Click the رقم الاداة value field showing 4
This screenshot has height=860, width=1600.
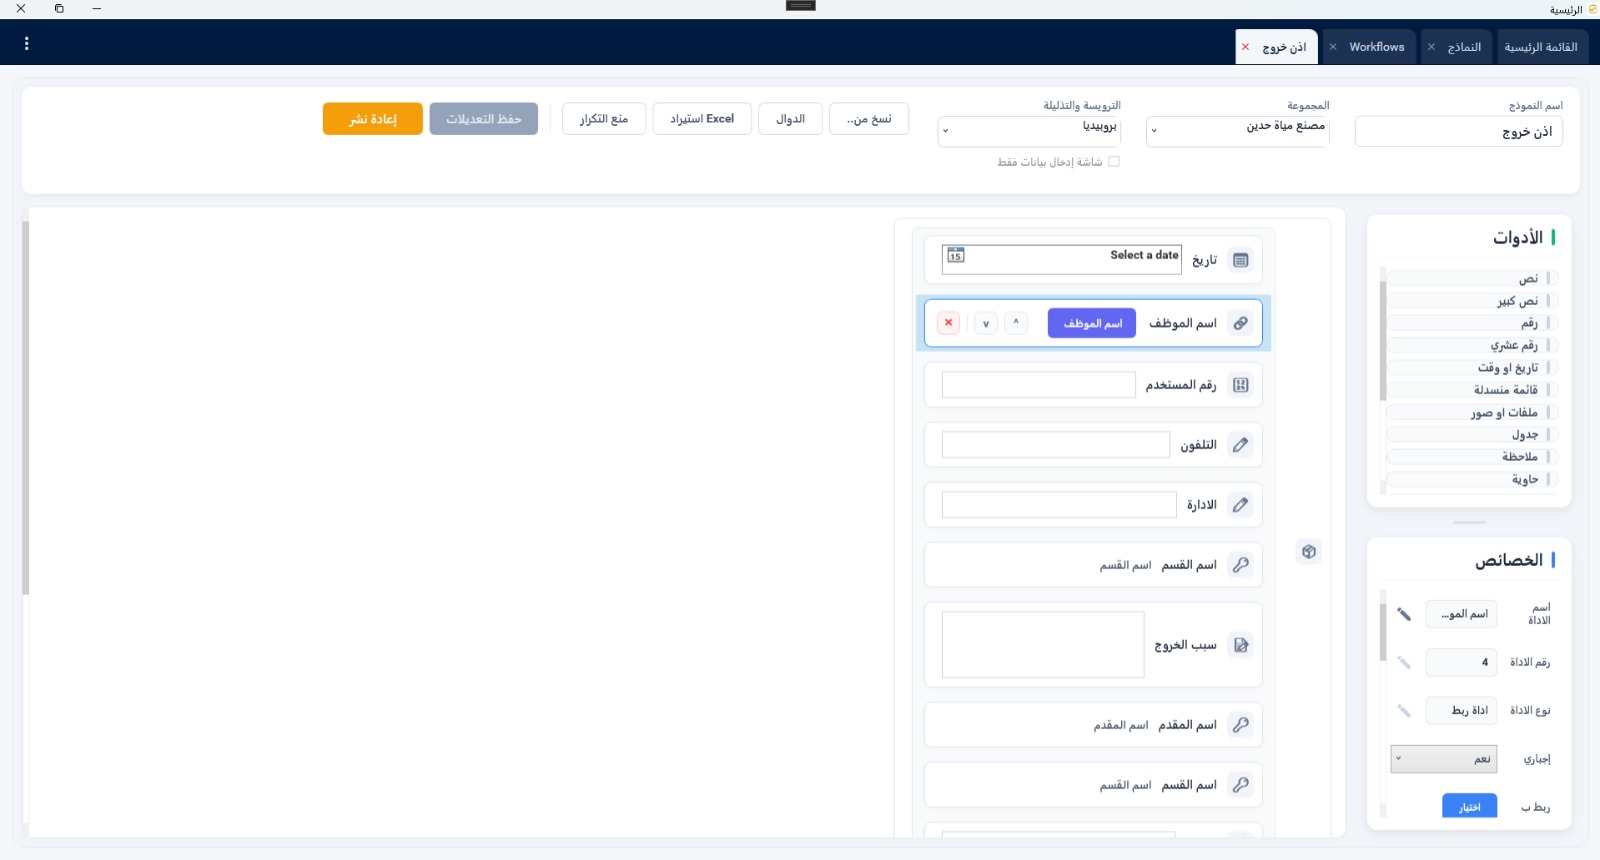1462,662
